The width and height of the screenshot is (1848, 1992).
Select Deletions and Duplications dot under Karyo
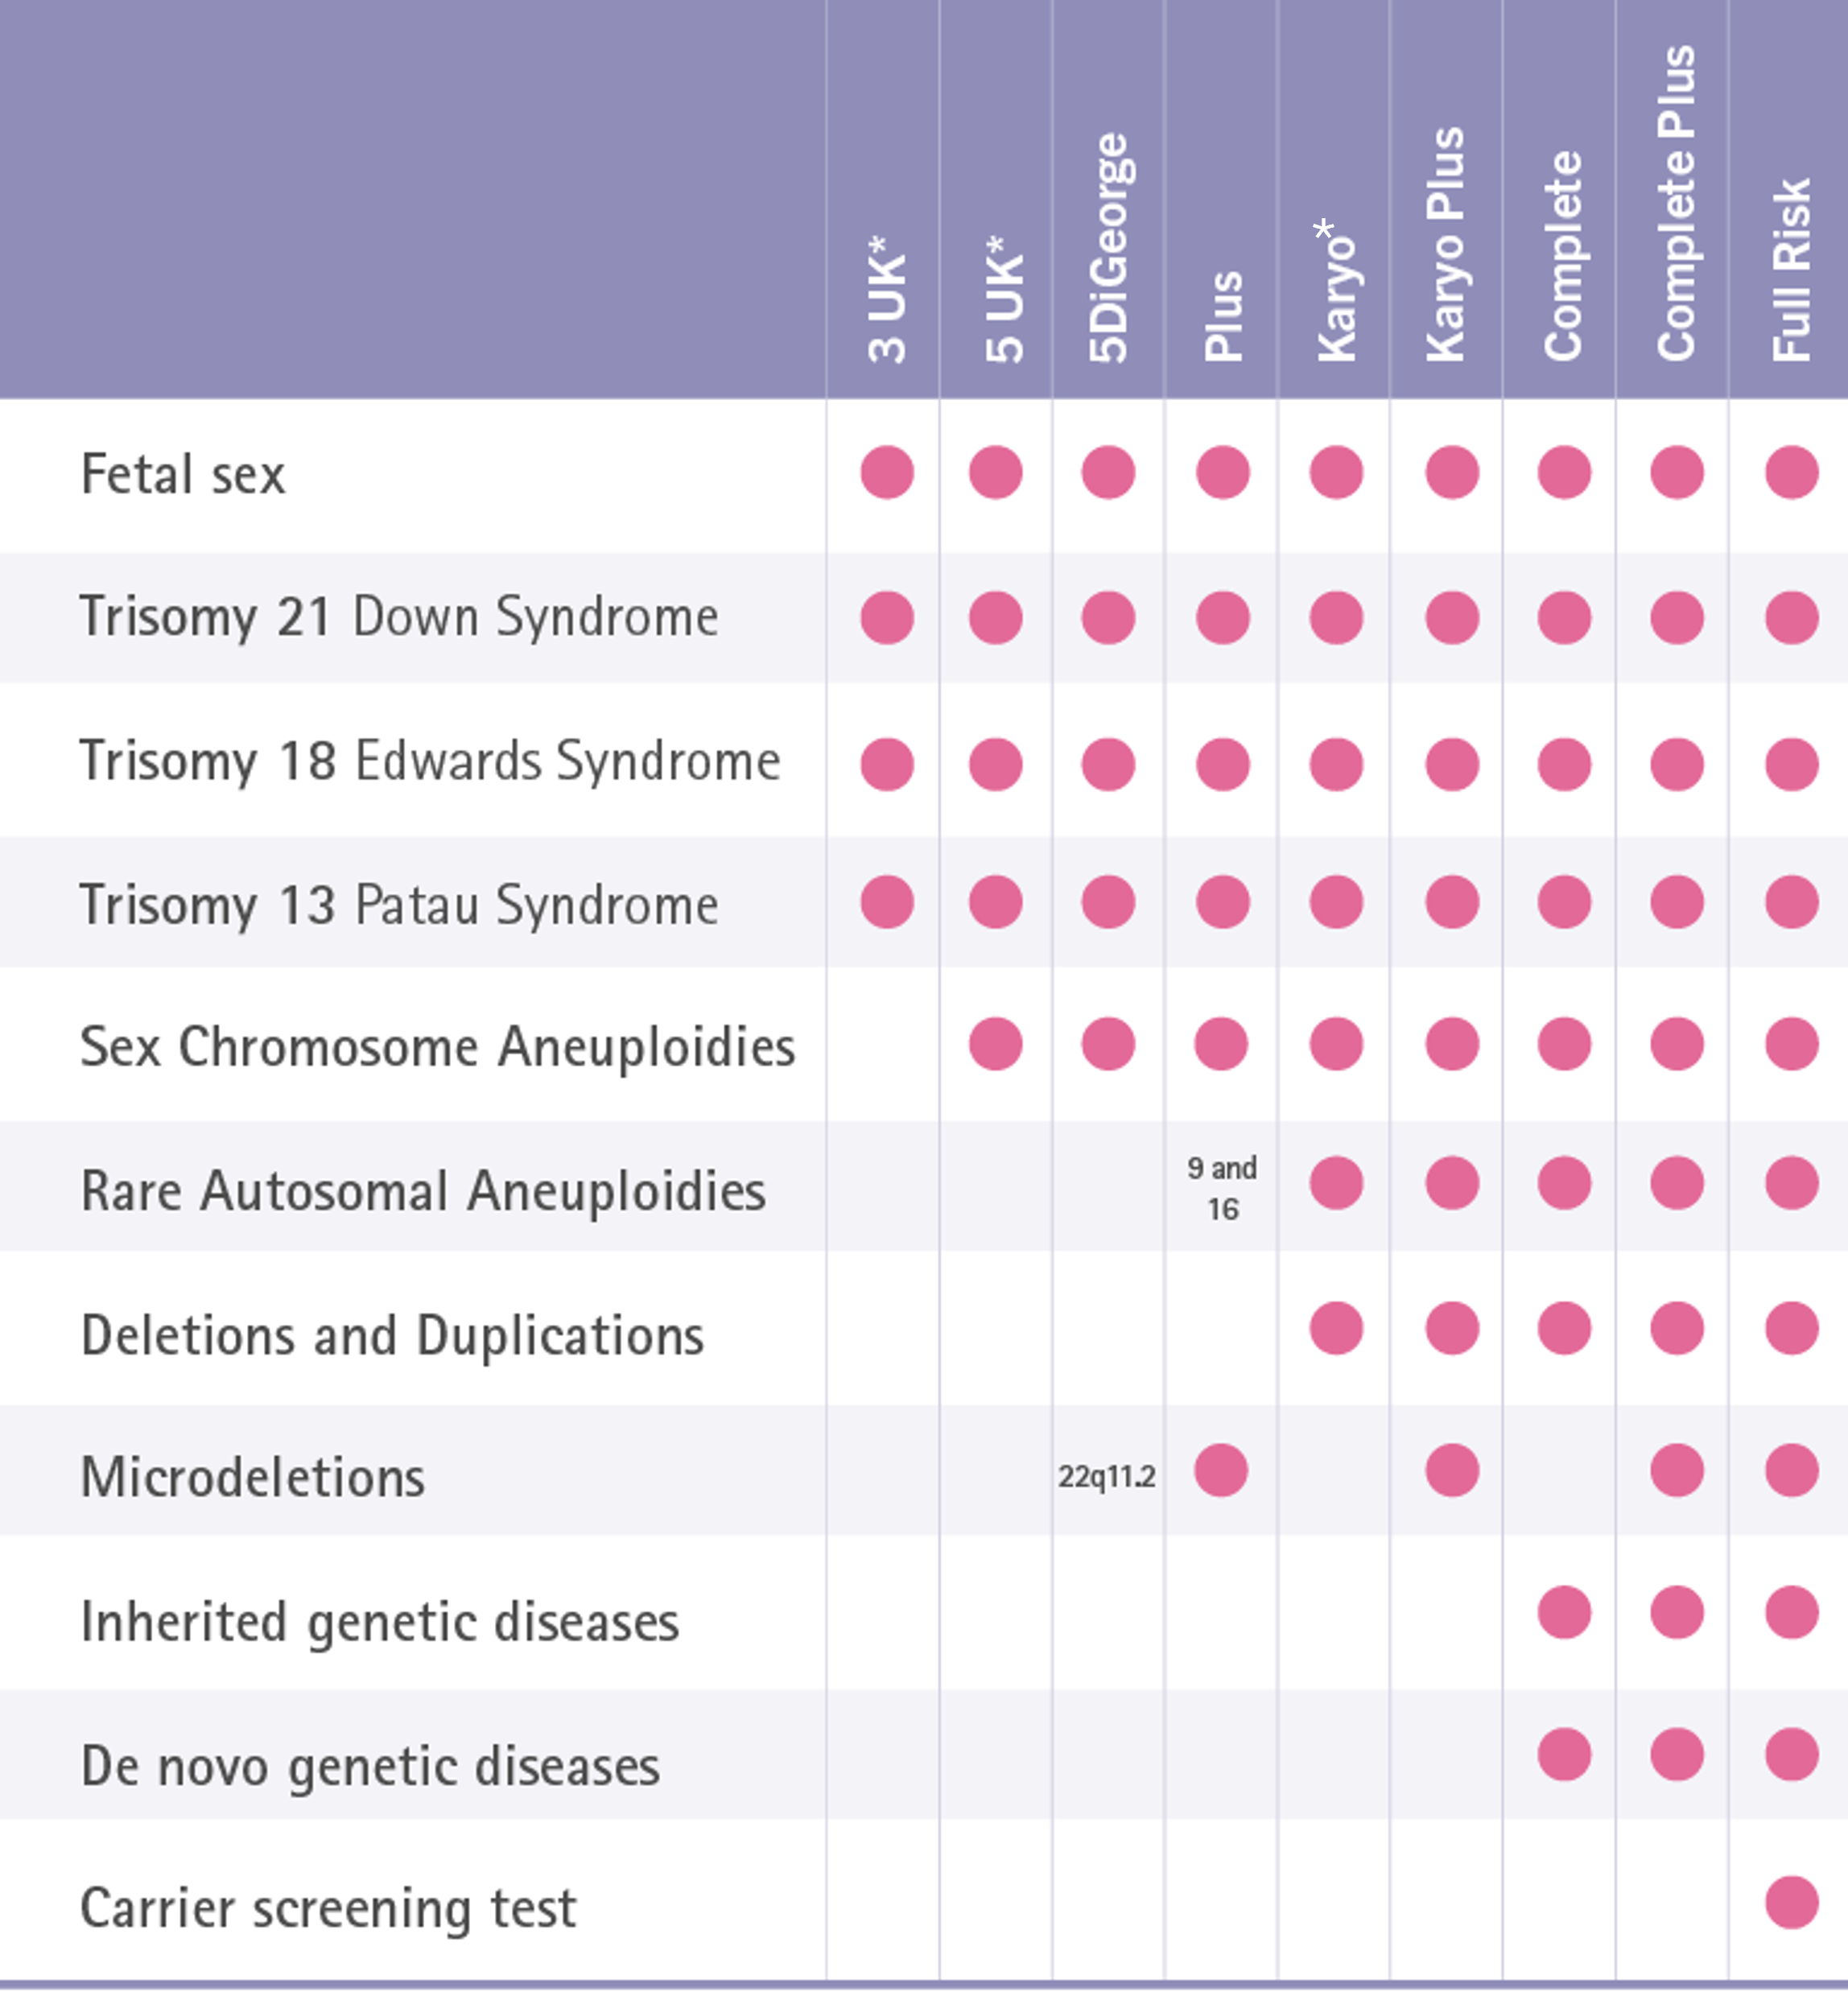pos(1336,1329)
